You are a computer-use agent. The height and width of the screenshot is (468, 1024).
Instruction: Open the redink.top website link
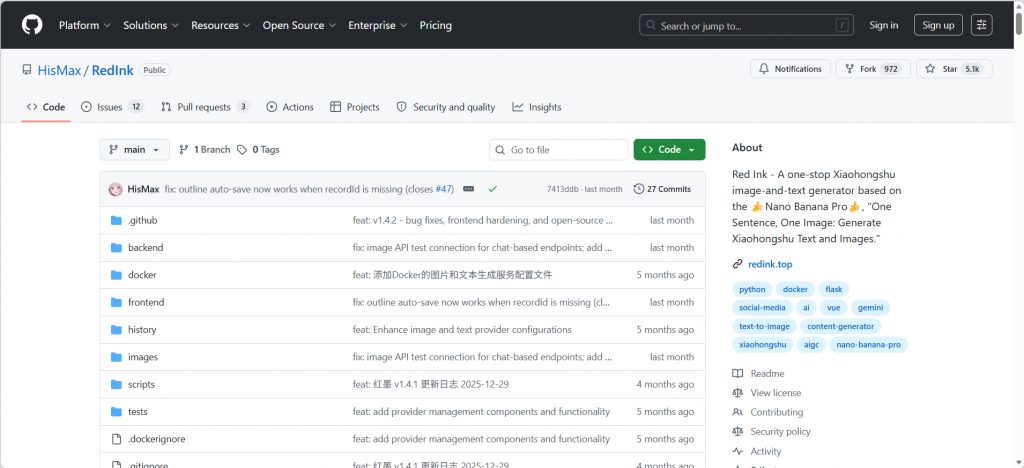769,264
